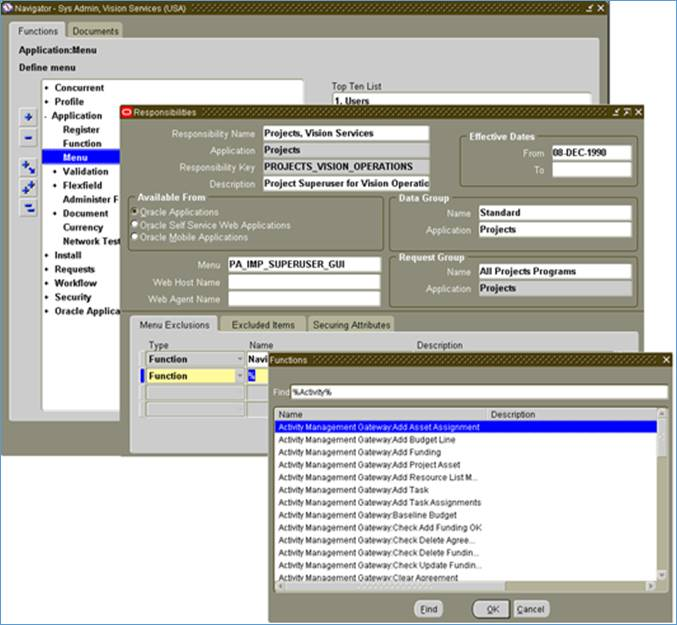Click the Find field containing %Activity%
Image resolution: width=677 pixels, height=625 pixels.
479,392
